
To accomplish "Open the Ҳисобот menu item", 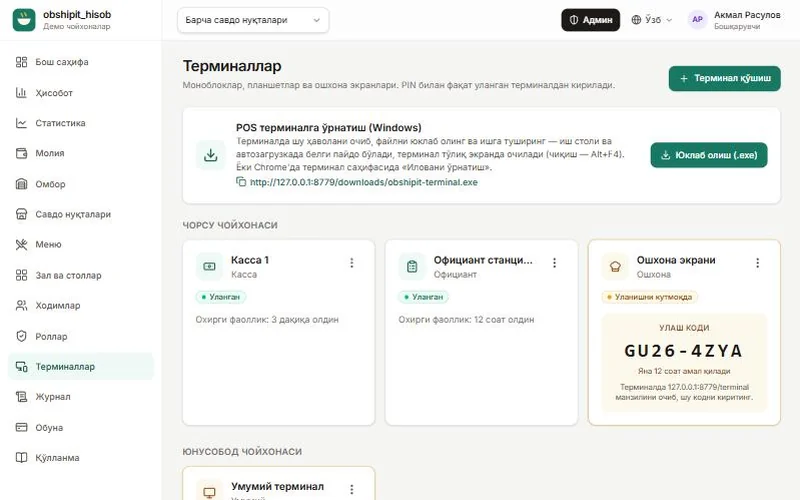I will [x=81, y=92].
